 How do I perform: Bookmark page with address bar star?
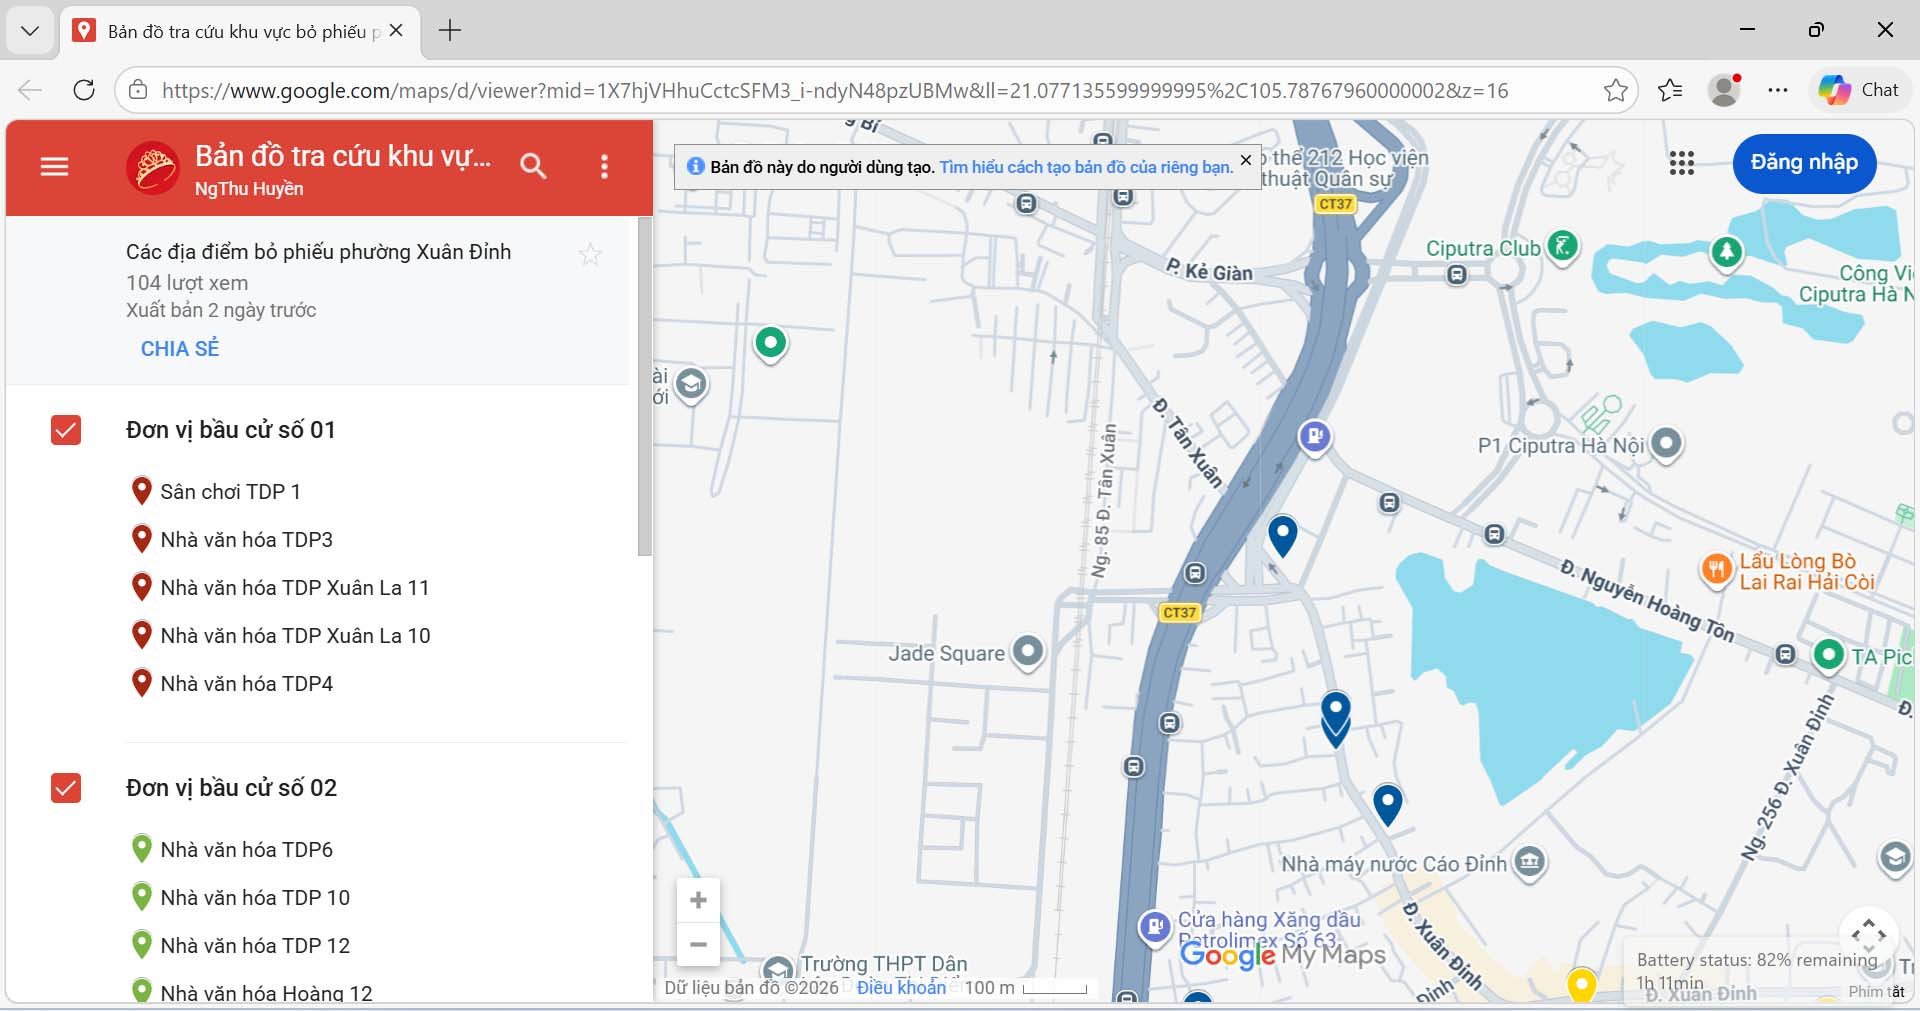pyautogui.click(x=1615, y=90)
